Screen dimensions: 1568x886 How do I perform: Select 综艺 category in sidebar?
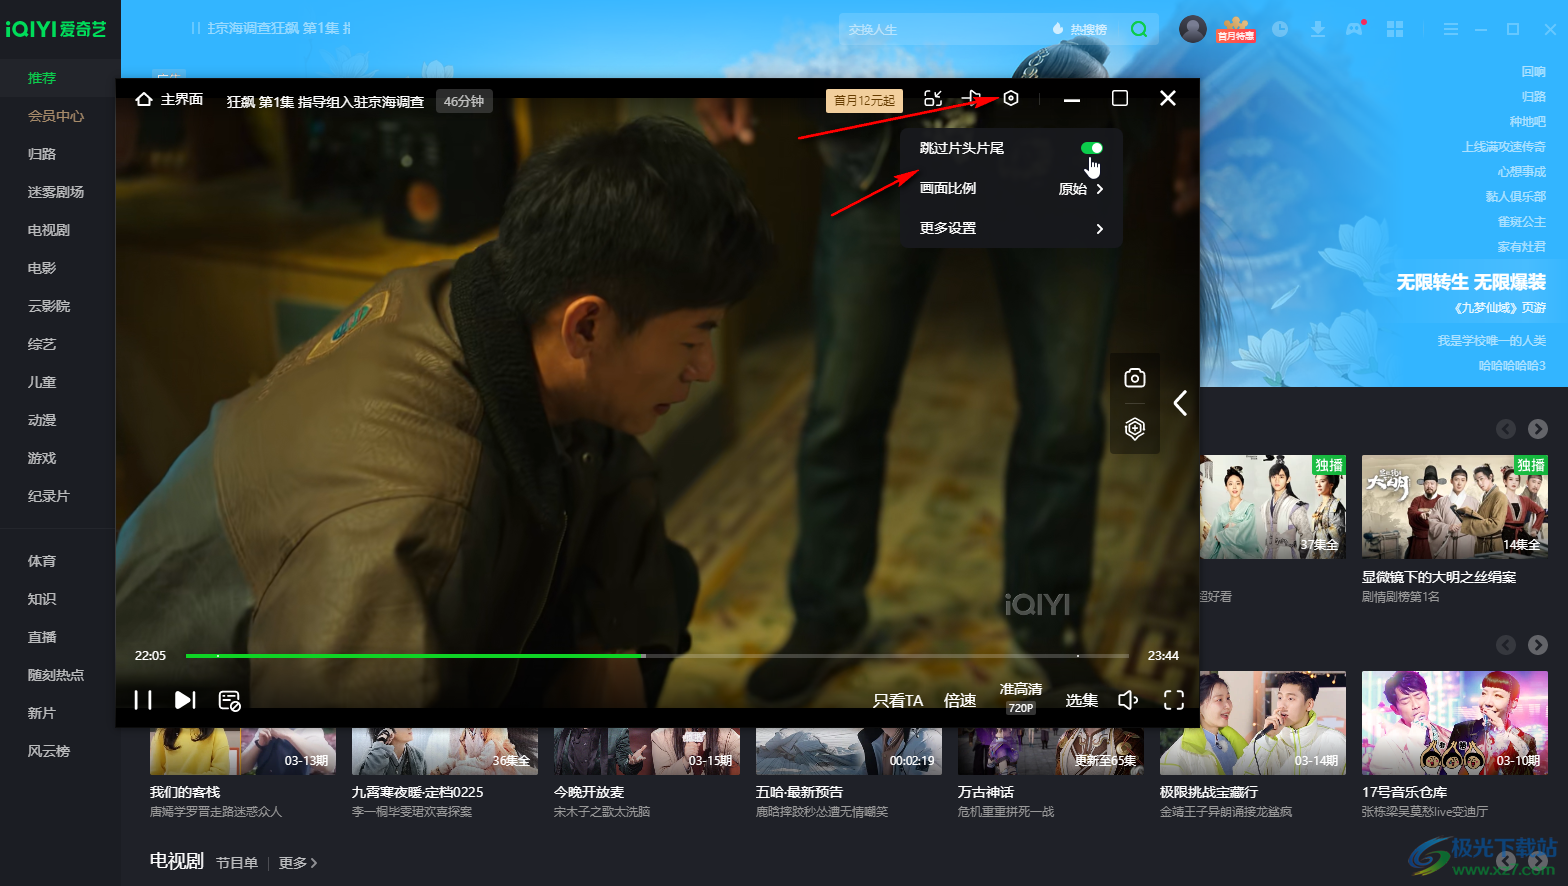pos(42,344)
